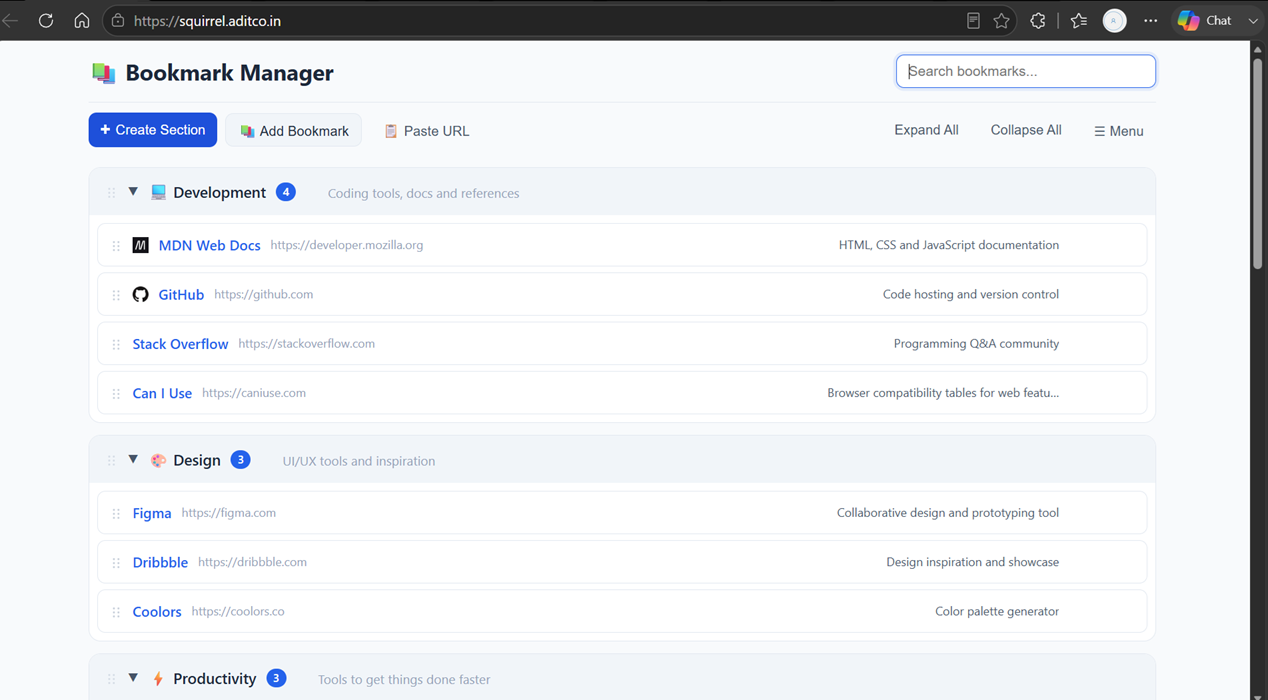Screen dimensions: 1268x700
Task: Click the Development count badge 4
Action: click(x=286, y=192)
